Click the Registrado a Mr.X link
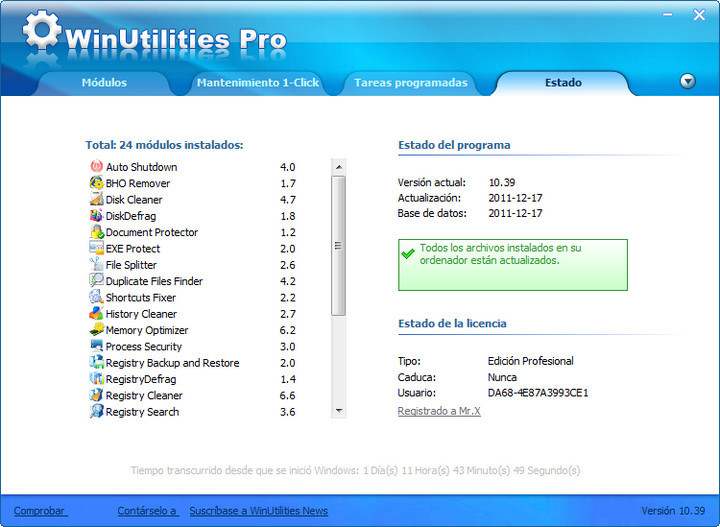 click(x=439, y=411)
